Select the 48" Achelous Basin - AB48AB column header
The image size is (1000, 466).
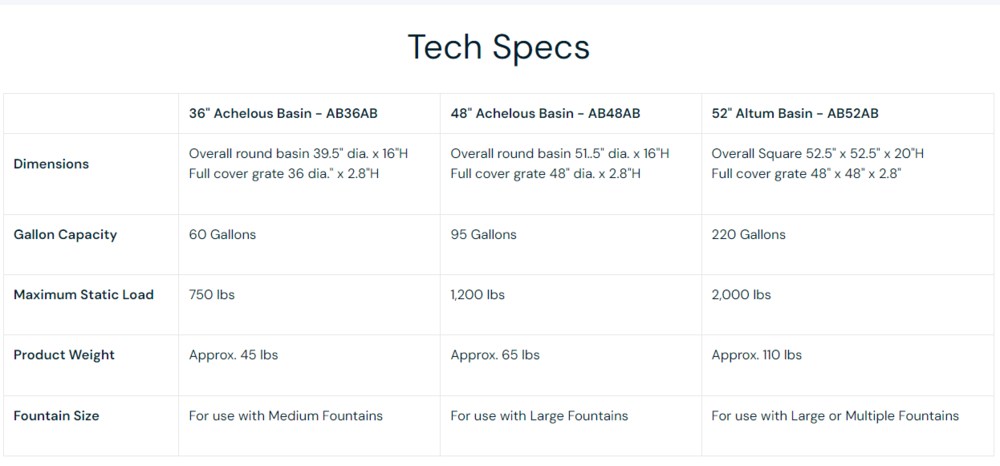click(x=545, y=113)
